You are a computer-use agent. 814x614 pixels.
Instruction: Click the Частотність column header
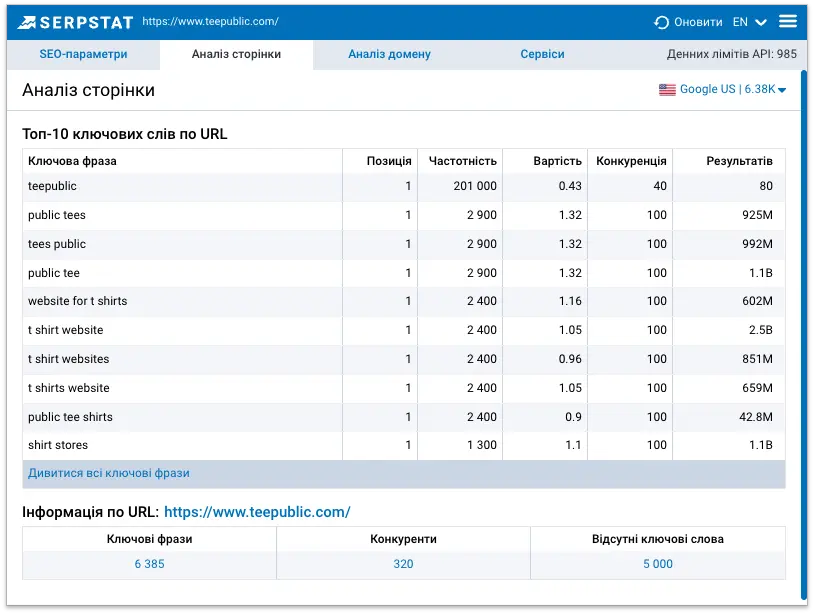coord(462,161)
